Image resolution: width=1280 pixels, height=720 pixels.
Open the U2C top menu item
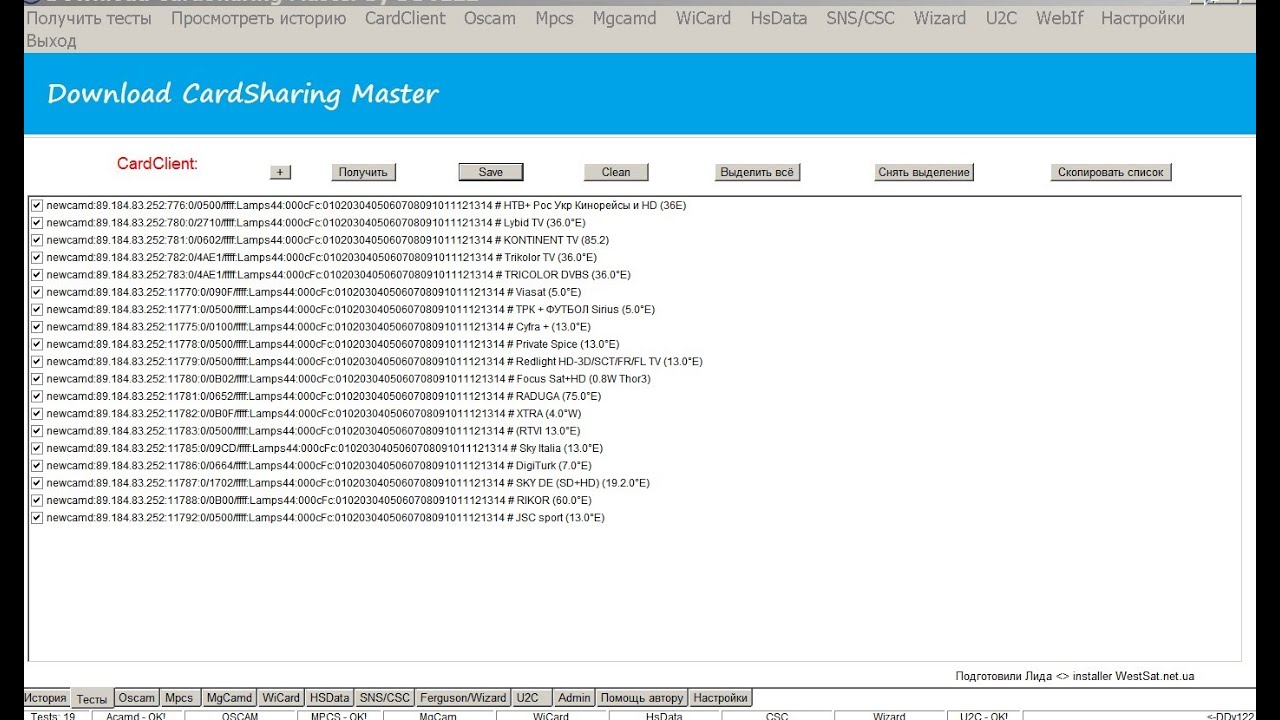[x=1001, y=18]
